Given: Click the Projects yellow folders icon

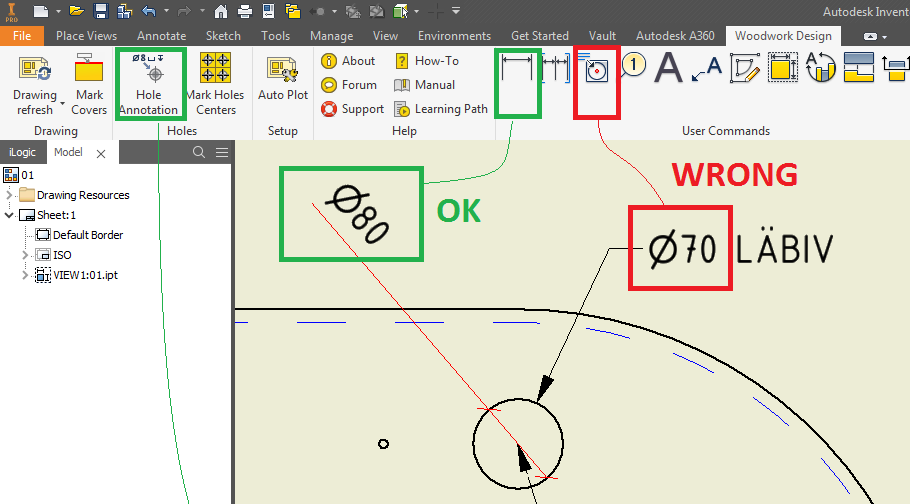Looking at the screenshot, I should pos(293,11).
